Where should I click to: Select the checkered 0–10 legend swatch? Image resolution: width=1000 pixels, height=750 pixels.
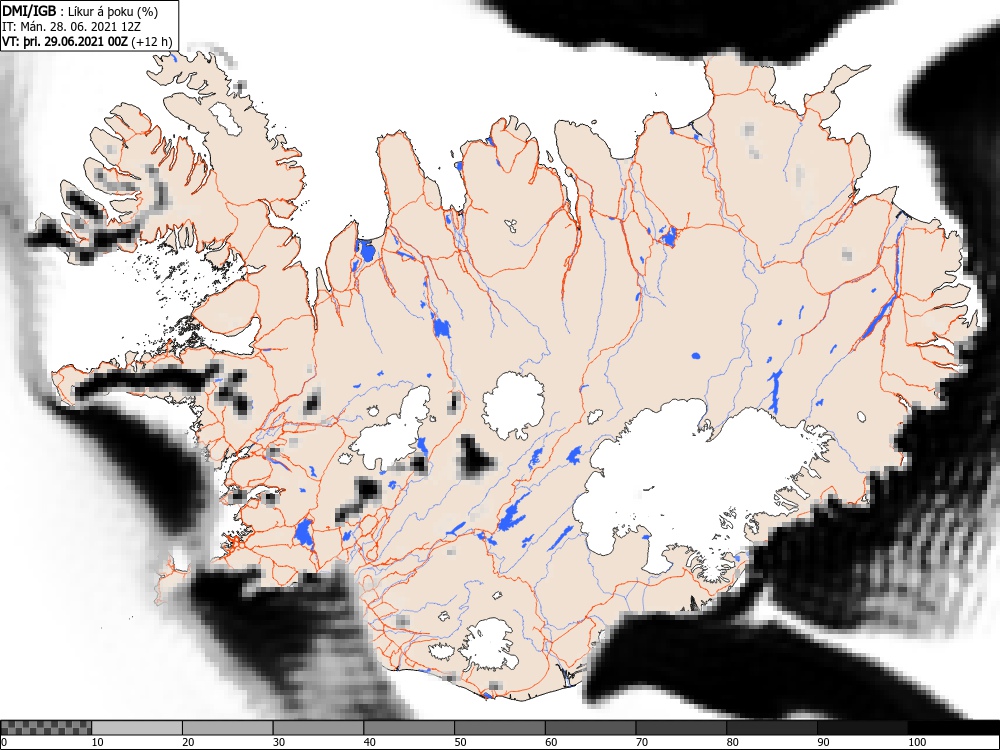tap(47, 728)
